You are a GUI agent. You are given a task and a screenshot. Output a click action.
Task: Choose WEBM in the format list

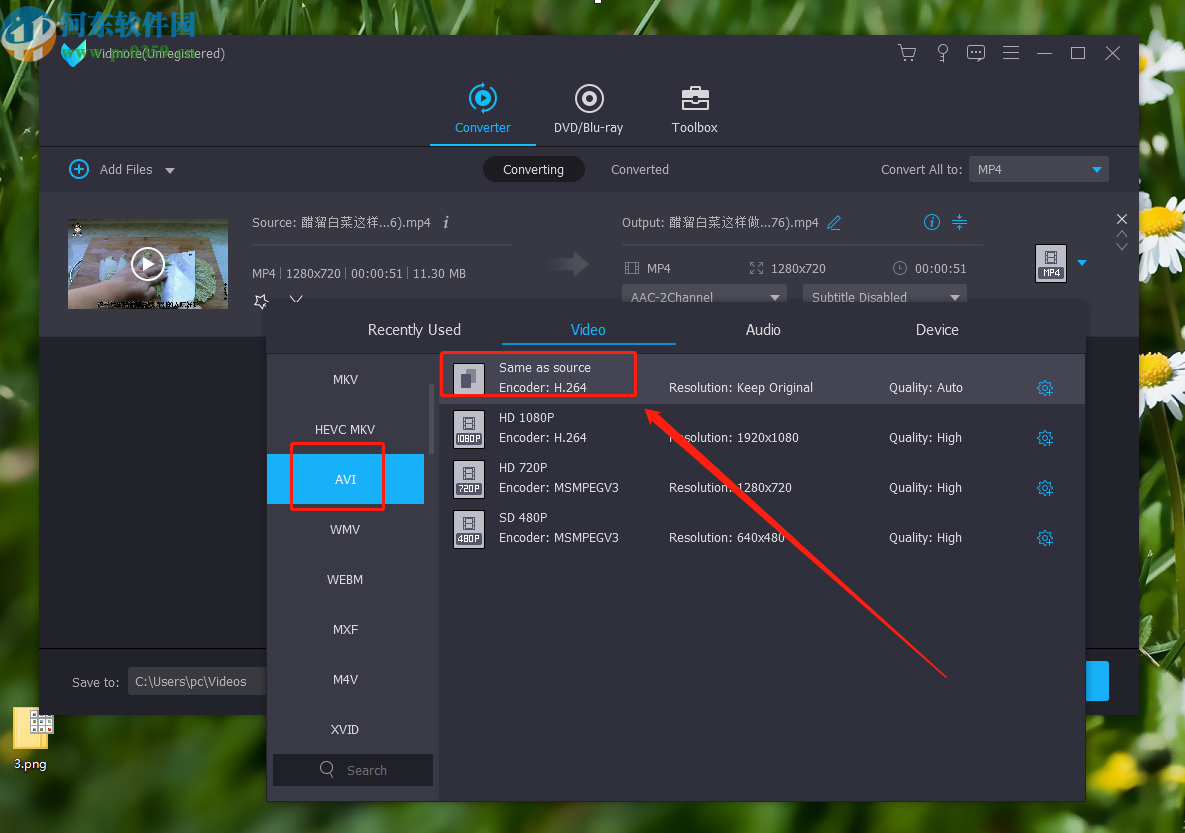point(345,579)
